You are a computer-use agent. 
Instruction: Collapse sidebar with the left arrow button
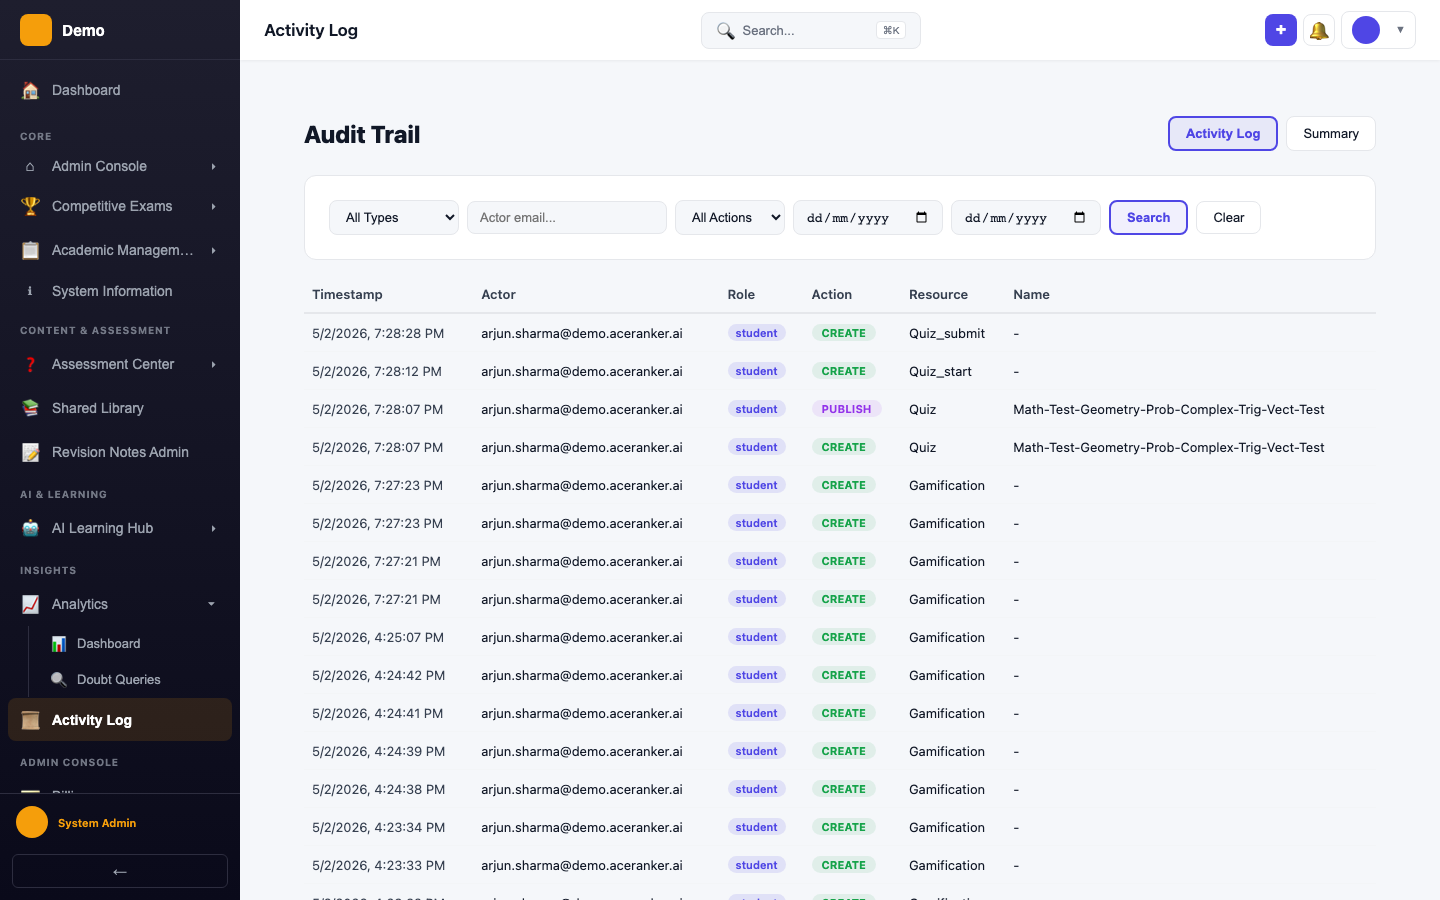120,871
